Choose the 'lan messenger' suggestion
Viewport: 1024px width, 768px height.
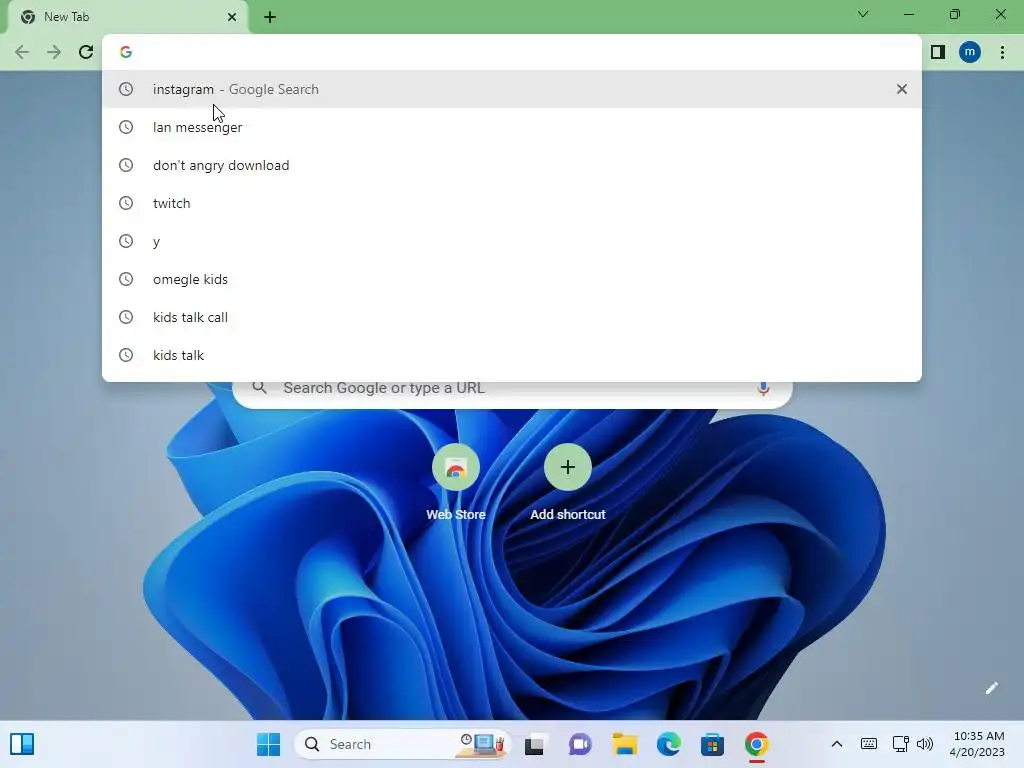tap(512, 127)
